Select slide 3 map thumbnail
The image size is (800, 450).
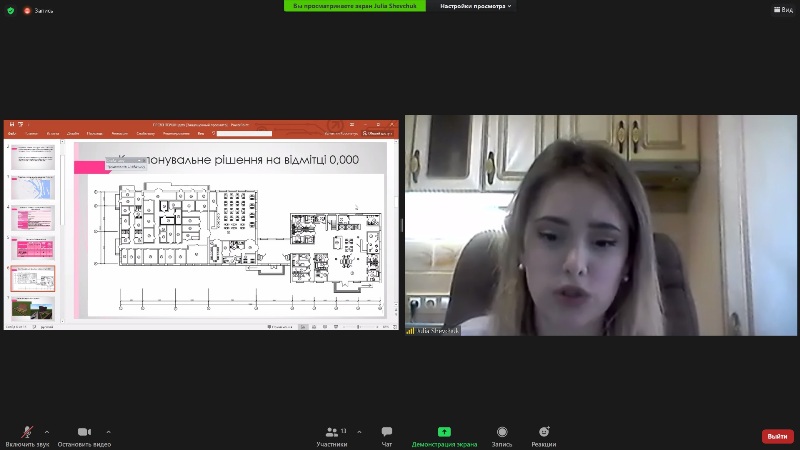pyautogui.click(x=33, y=188)
